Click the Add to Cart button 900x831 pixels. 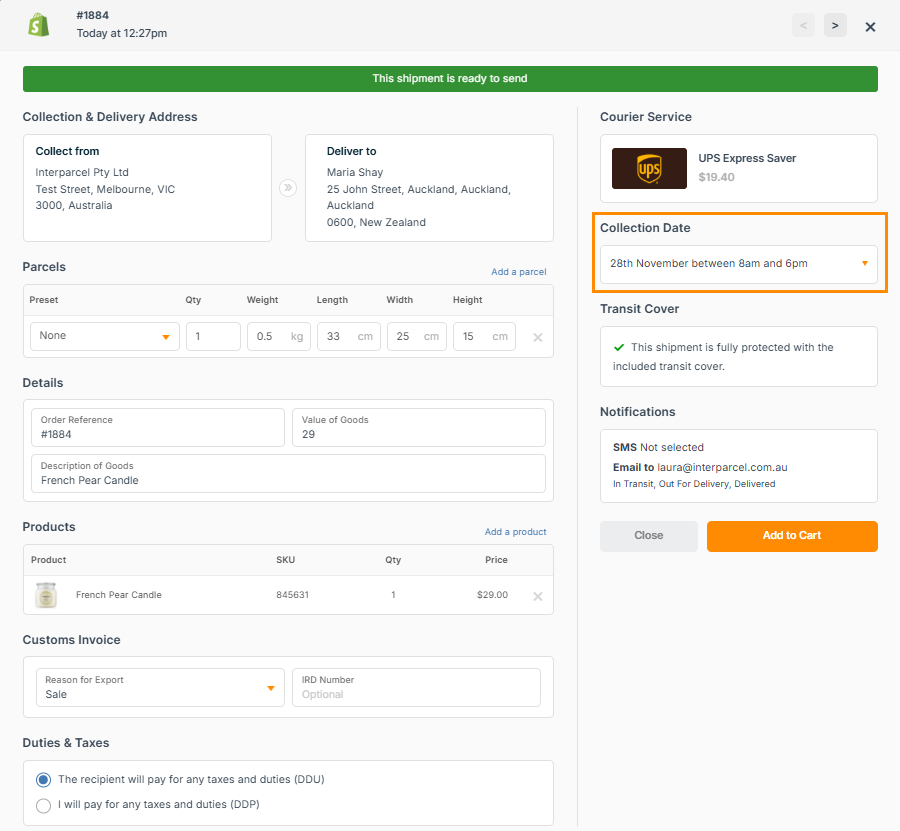tap(791, 536)
